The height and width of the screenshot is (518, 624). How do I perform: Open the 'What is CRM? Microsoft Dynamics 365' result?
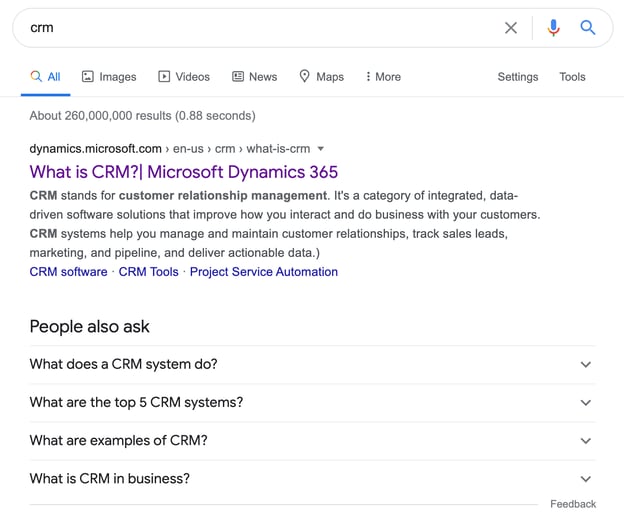click(184, 172)
